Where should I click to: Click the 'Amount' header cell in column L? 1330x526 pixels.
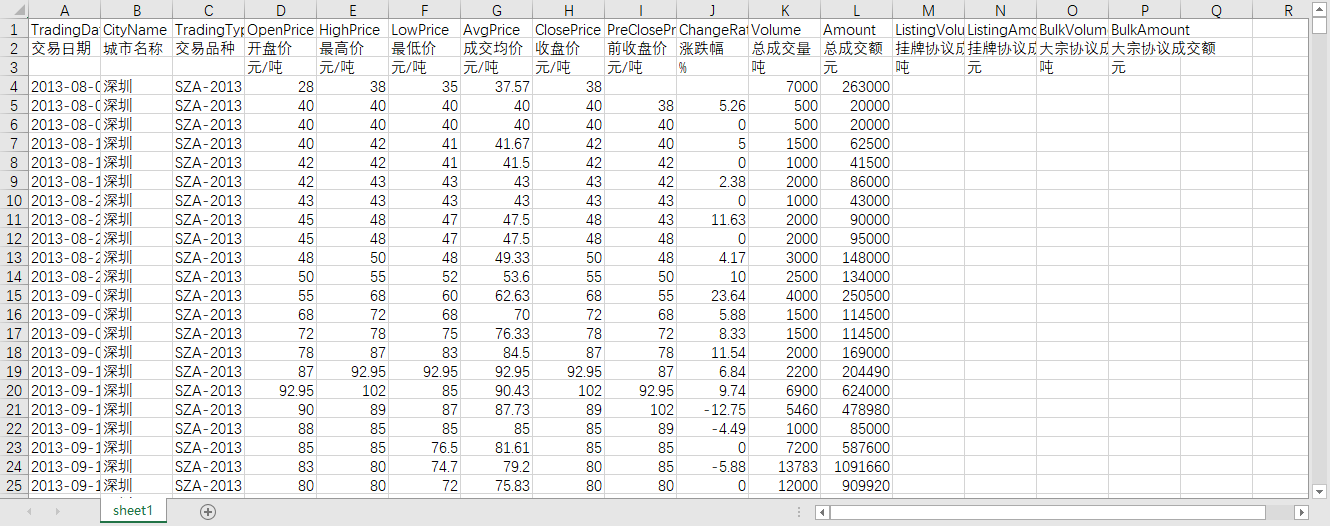[x=856, y=29]
